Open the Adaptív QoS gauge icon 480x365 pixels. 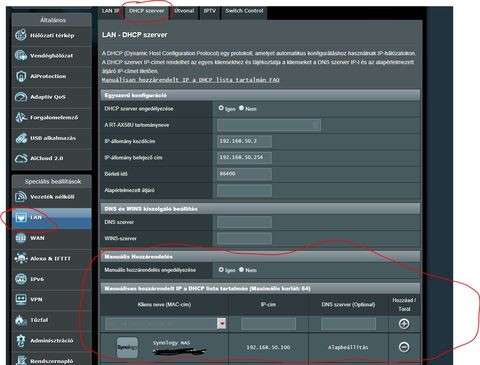point(21,97)
